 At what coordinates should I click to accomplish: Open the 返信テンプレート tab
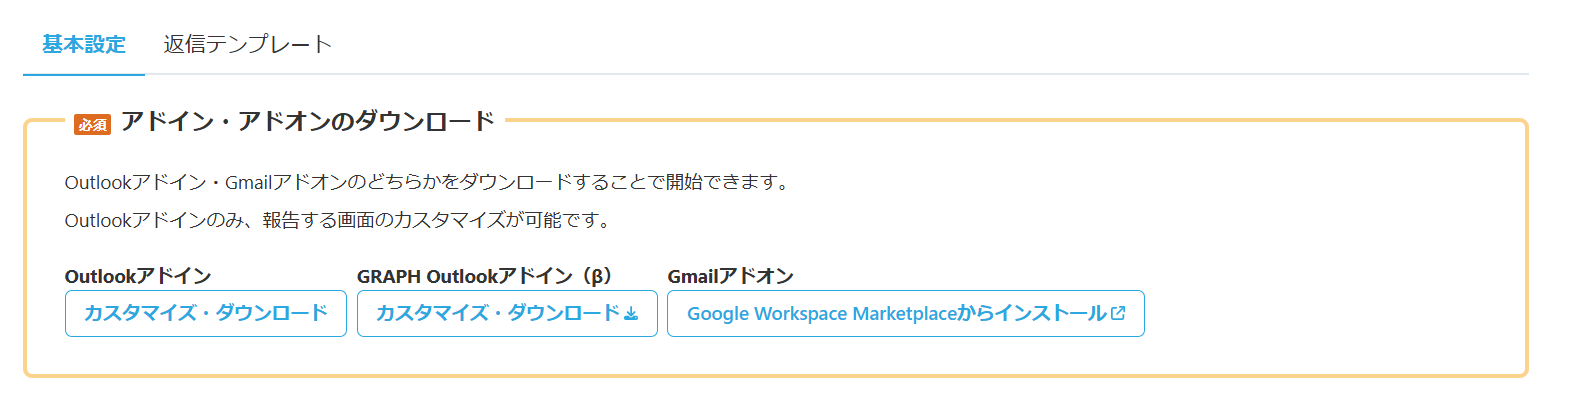247,44
